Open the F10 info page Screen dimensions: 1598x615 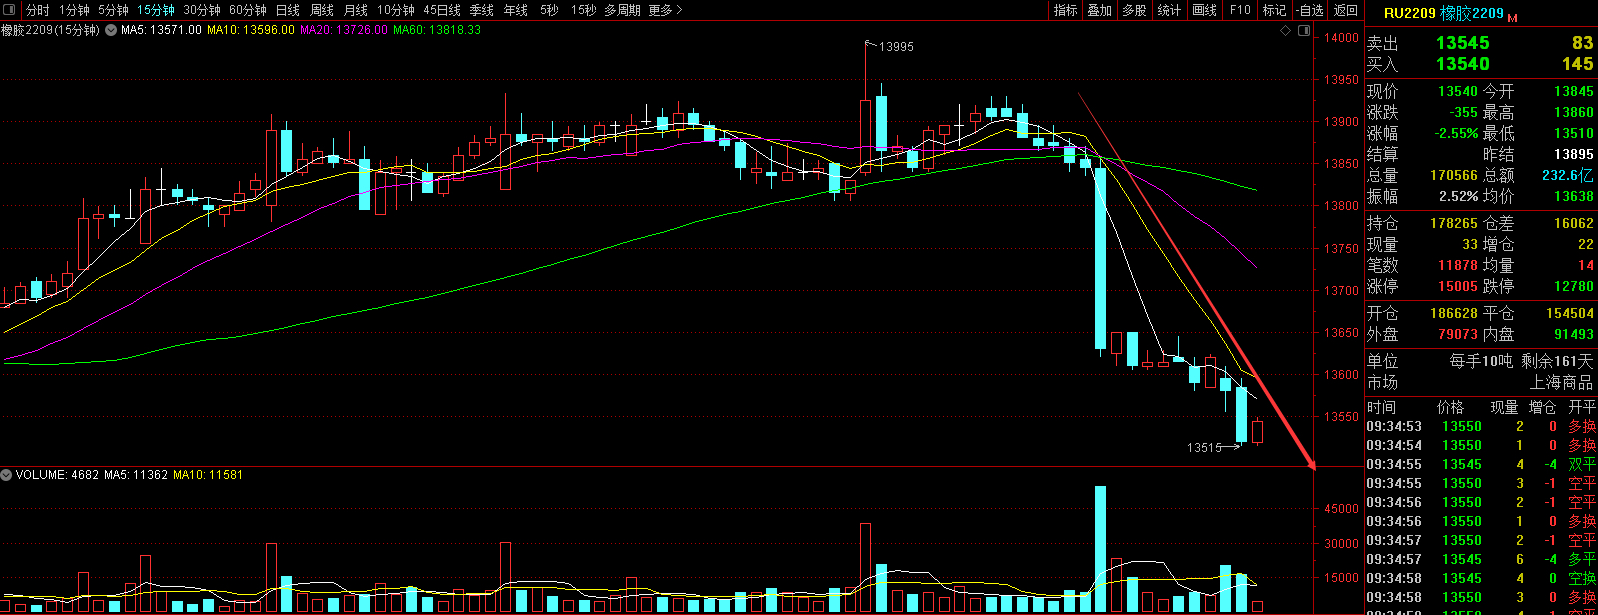click(x=1240, y=10)
